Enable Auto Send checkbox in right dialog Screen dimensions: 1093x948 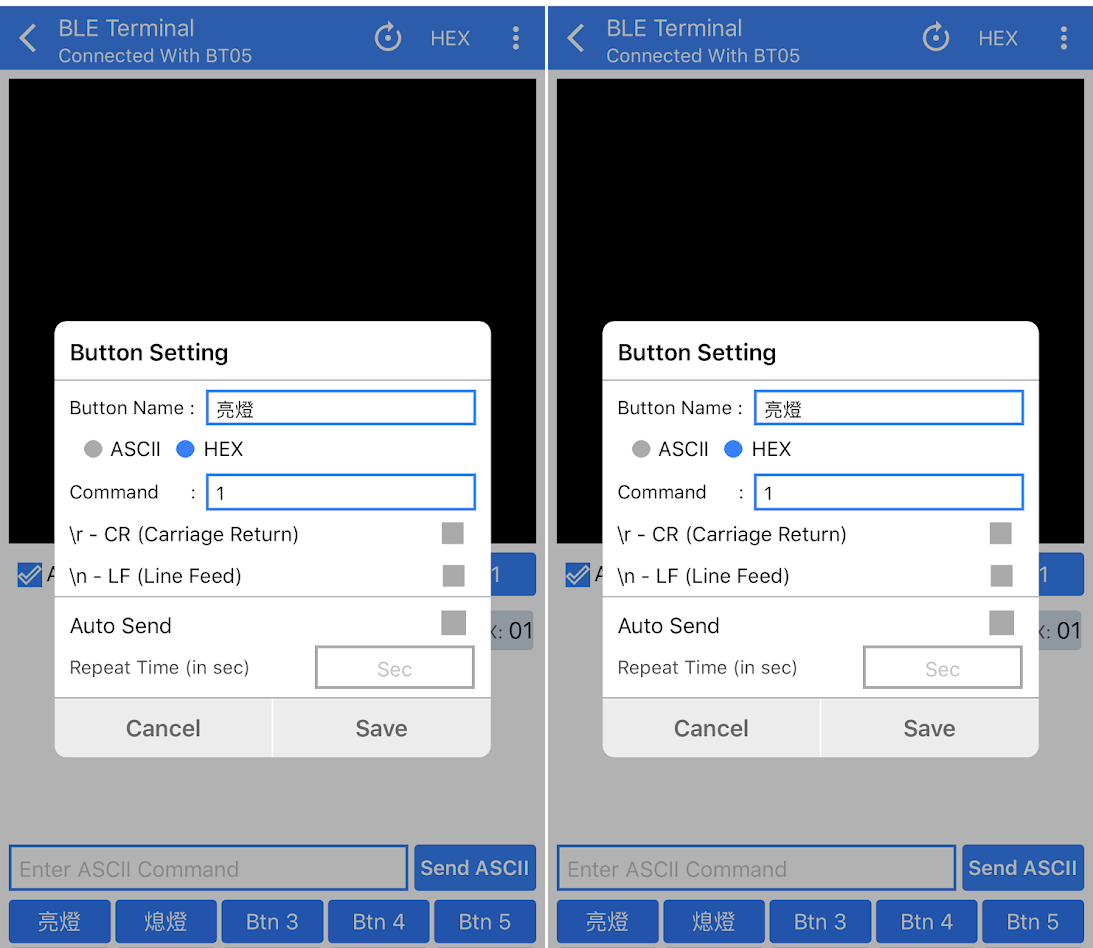1001,623
